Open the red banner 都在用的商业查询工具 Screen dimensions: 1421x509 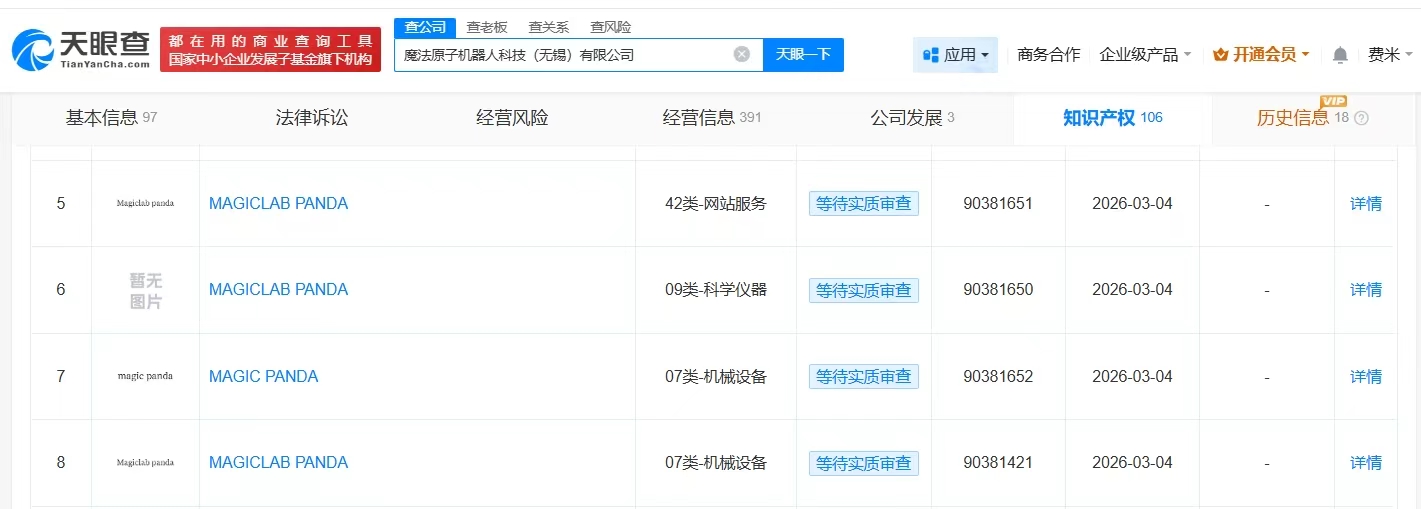(x=270, y=50)
